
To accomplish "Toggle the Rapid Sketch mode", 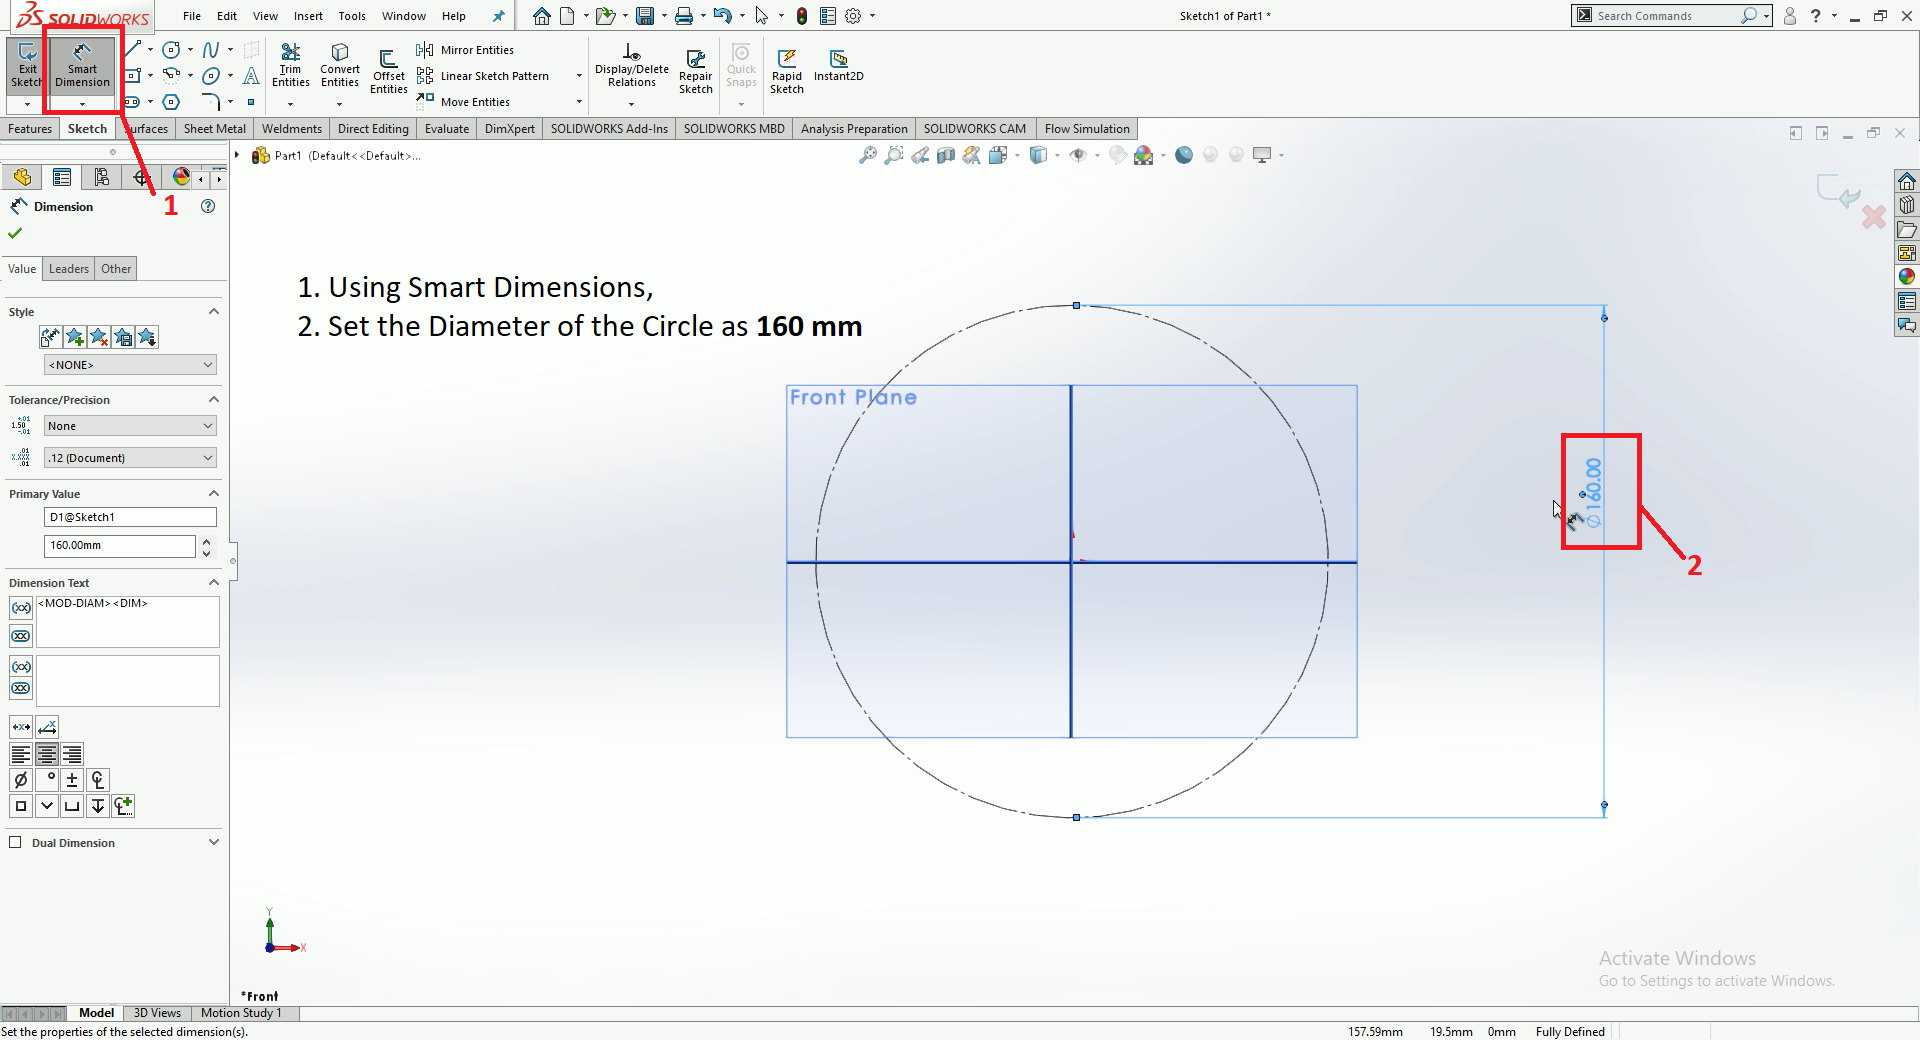I will click(787, 72).
